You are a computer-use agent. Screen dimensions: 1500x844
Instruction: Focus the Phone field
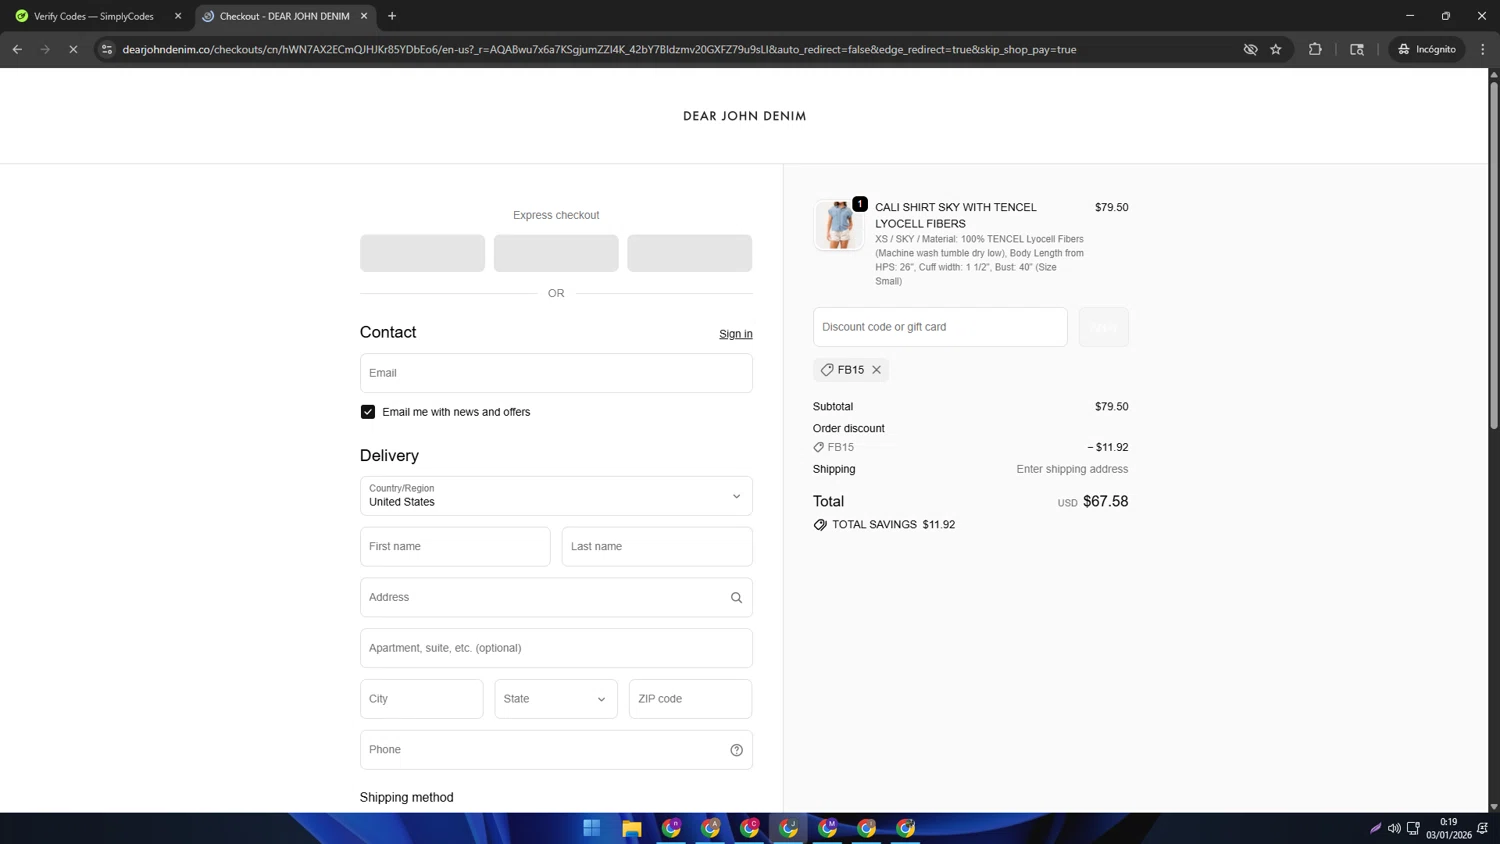tap(556, 750)
